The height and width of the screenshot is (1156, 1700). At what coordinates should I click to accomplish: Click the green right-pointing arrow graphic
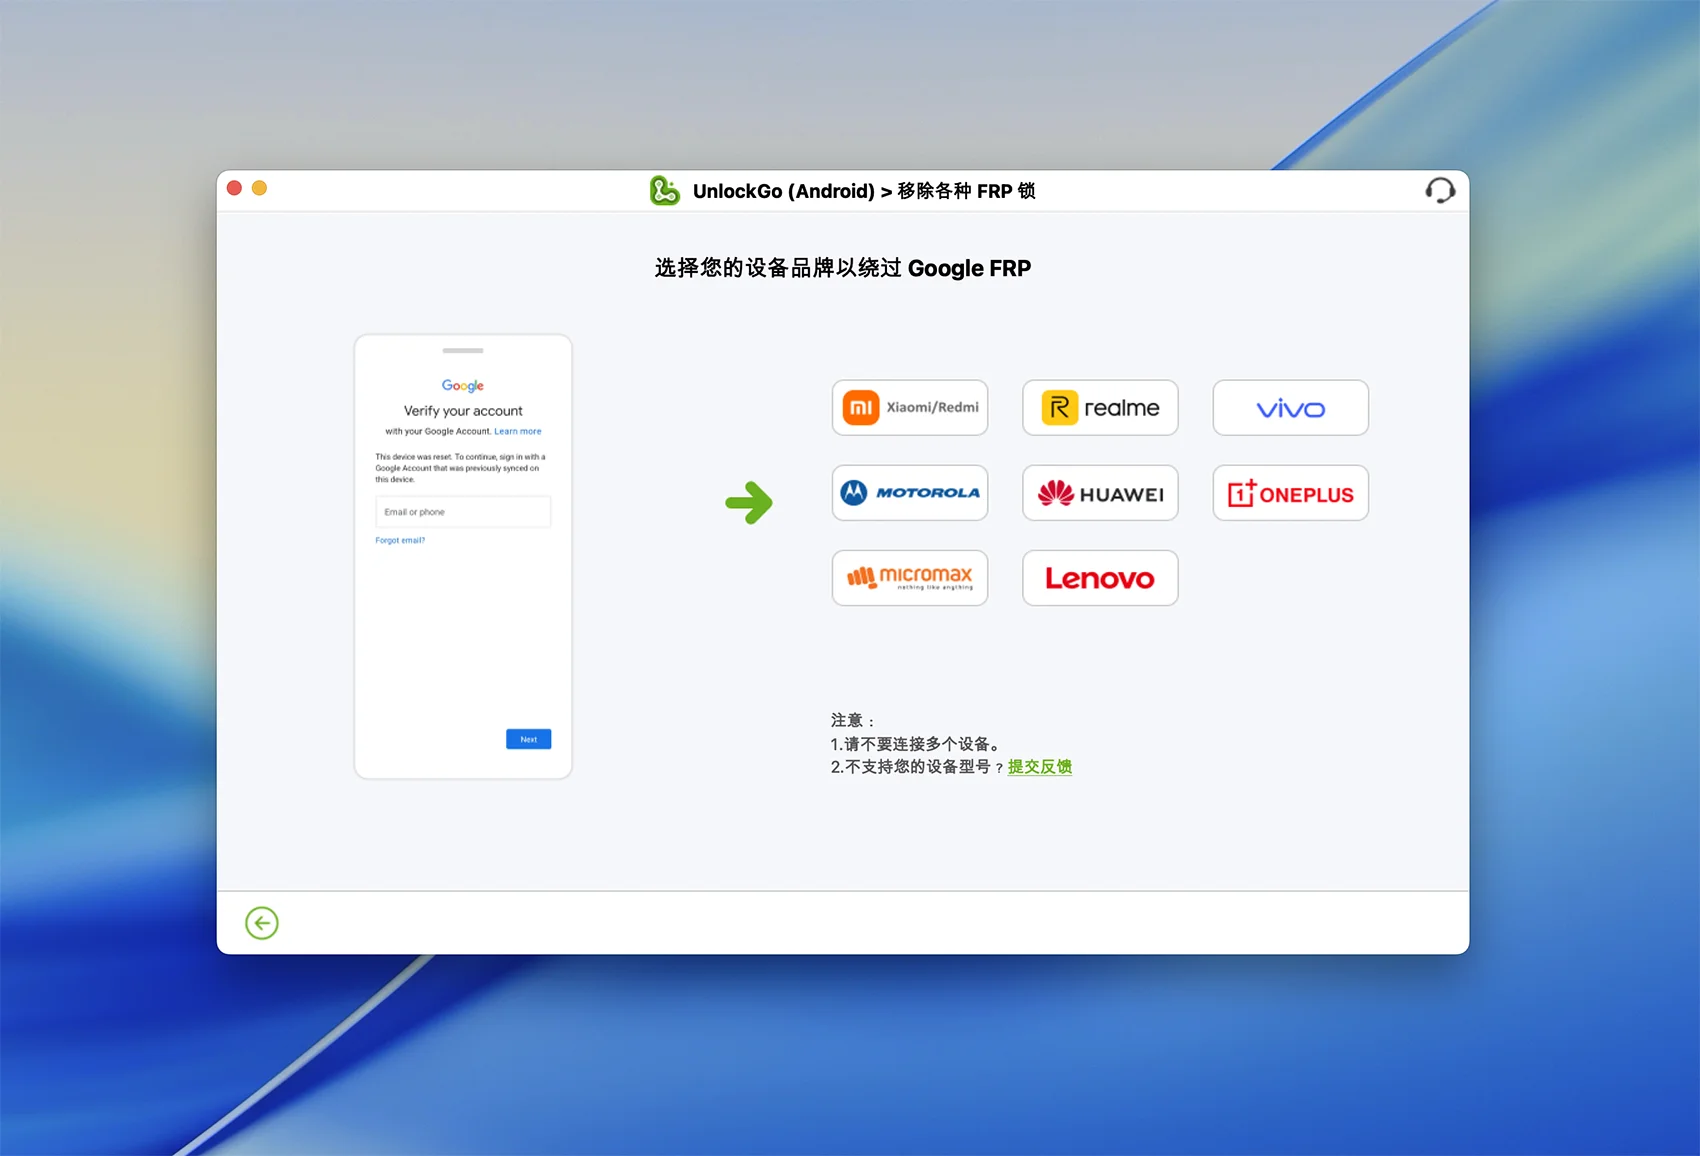[749, 502]
